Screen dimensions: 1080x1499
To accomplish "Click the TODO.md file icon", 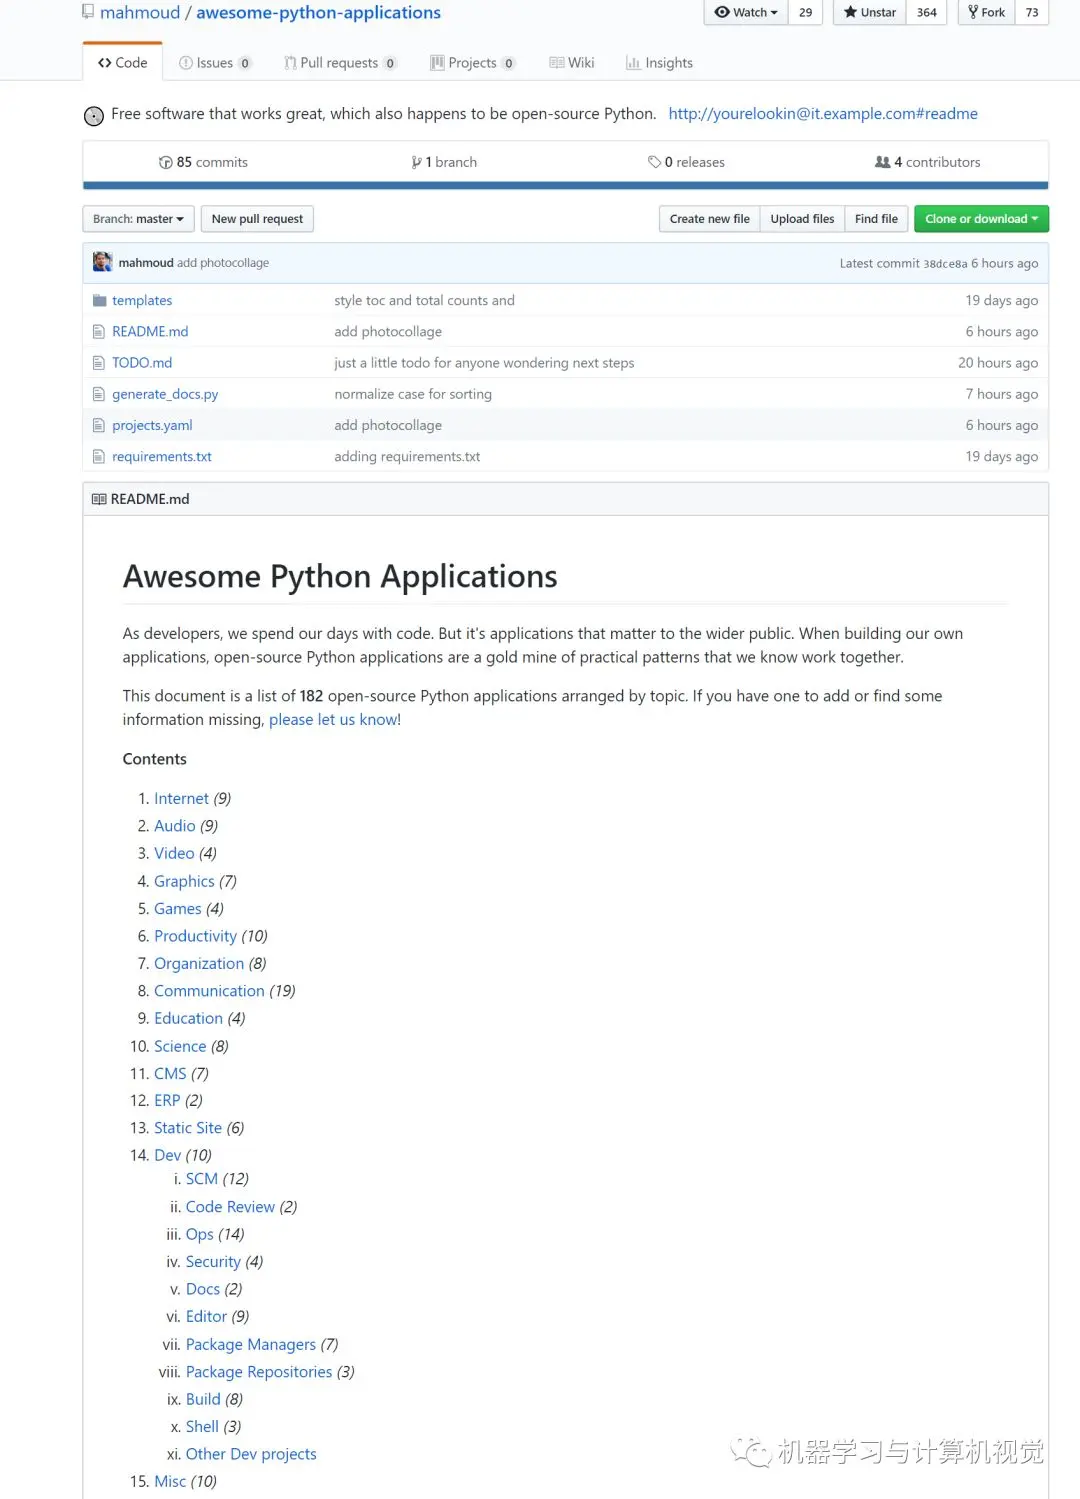I will coord(98,362).
